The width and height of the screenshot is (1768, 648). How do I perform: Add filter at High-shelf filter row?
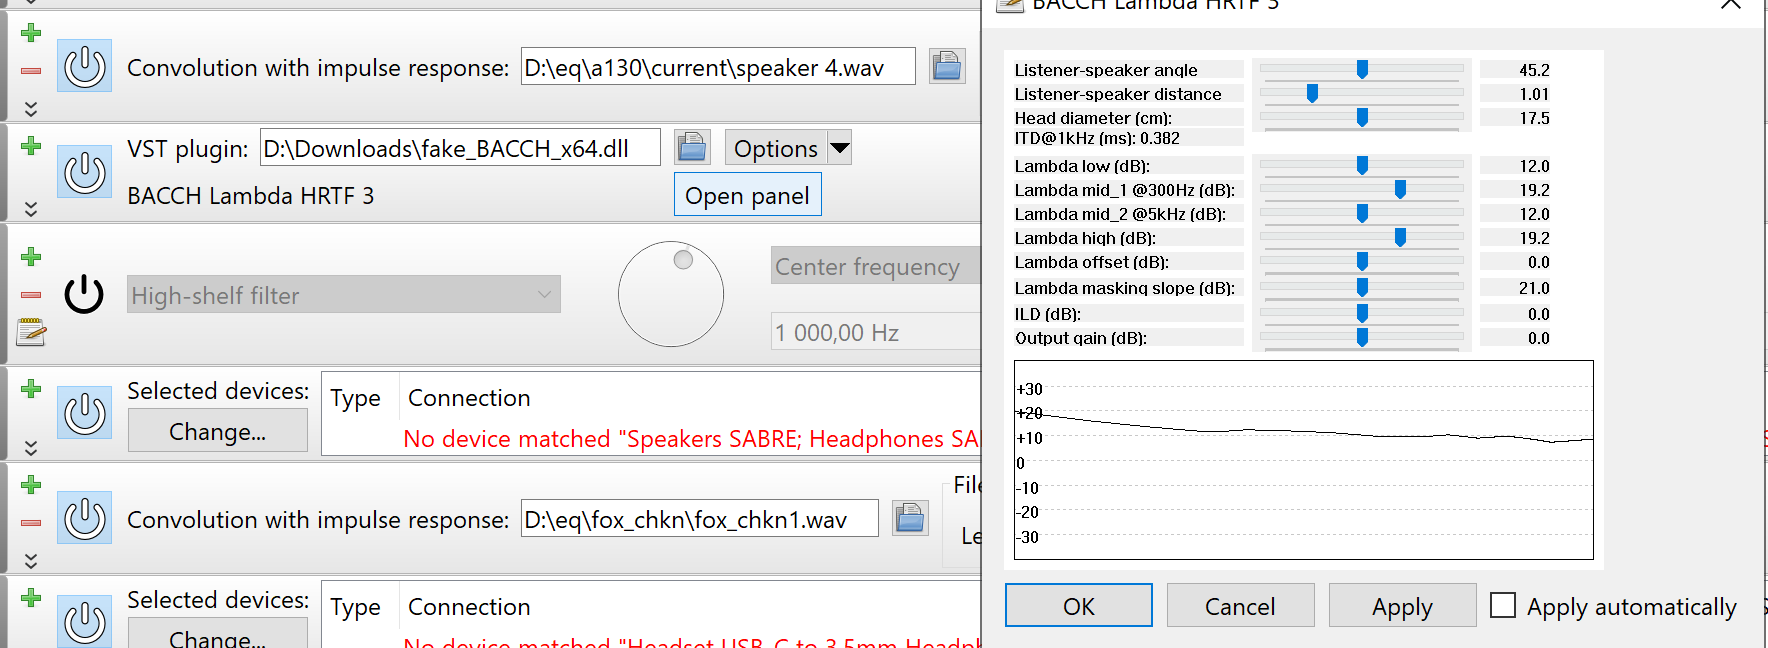31,257
